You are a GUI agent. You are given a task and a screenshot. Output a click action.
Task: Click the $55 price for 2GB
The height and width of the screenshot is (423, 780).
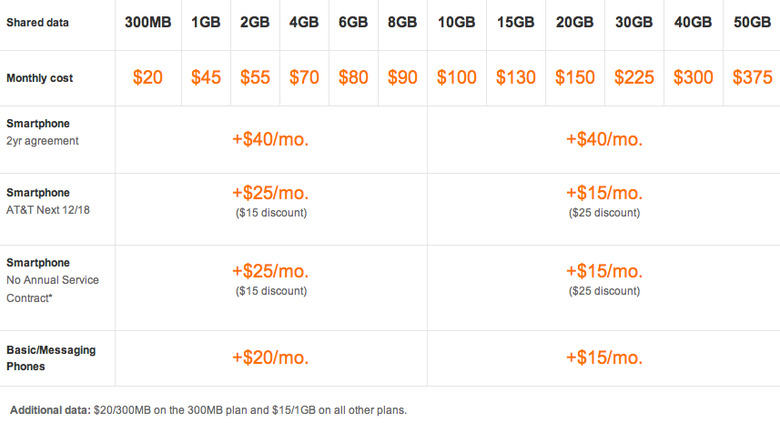[x=255, y=78]
